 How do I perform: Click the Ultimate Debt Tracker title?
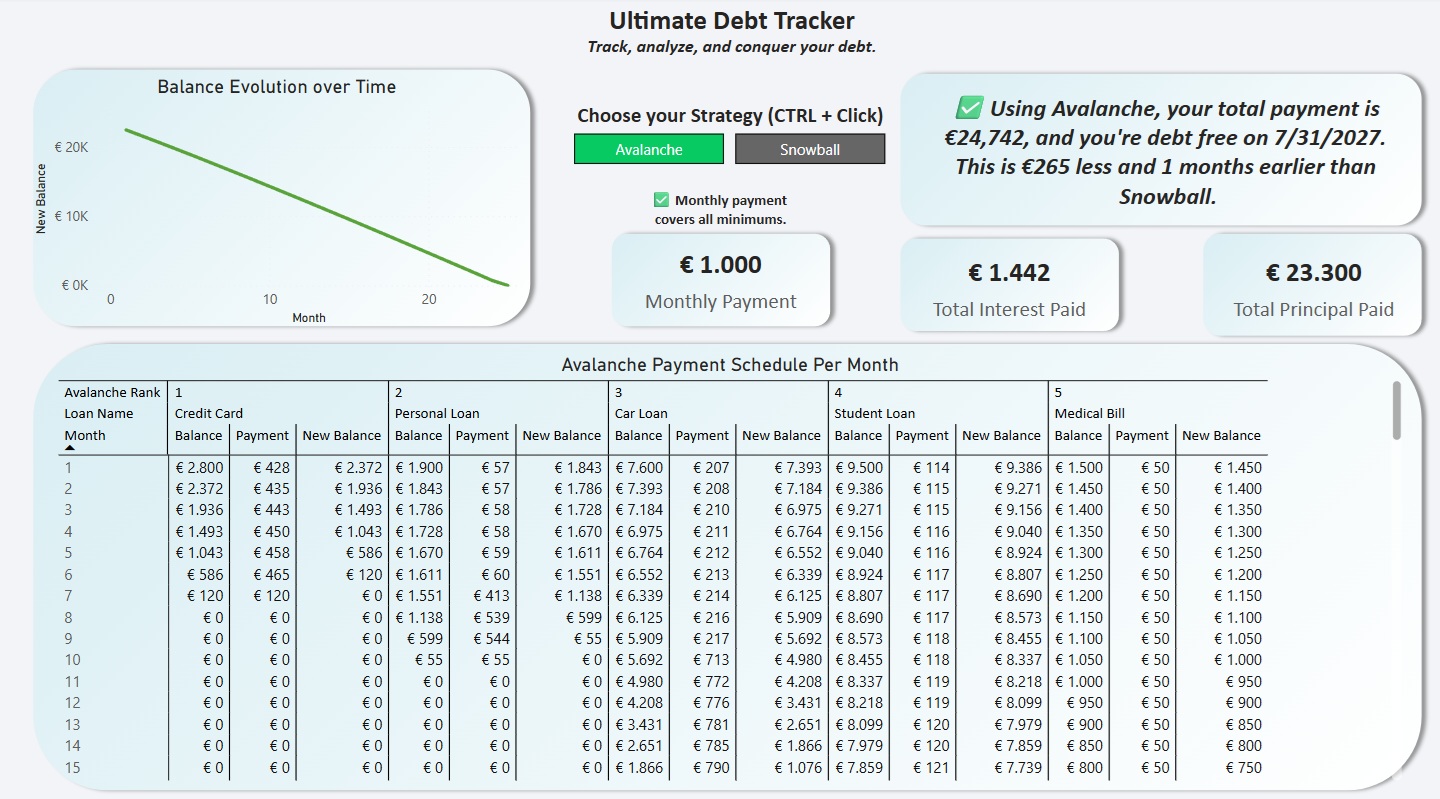click(x=732, y=20)
